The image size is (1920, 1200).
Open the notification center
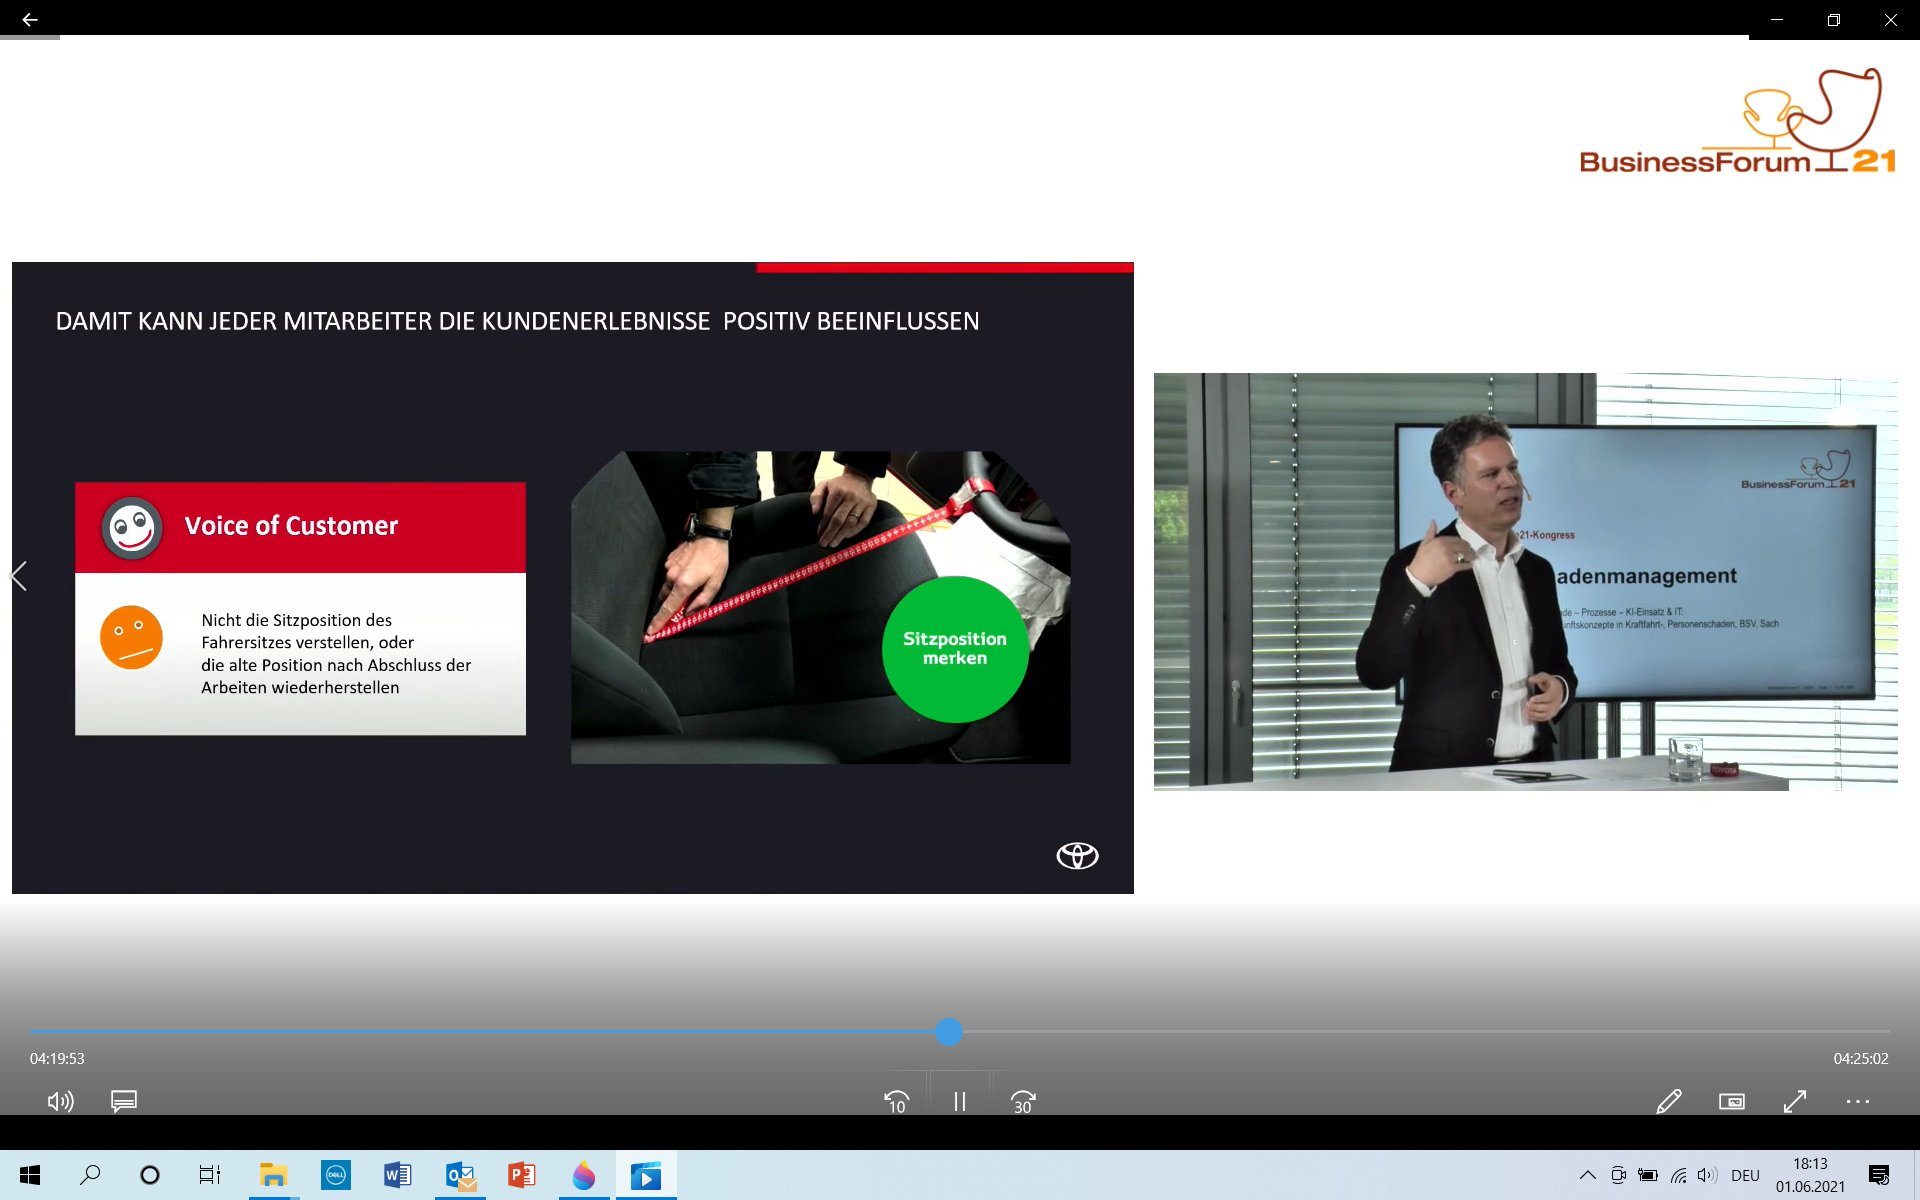point(1879,1175)
